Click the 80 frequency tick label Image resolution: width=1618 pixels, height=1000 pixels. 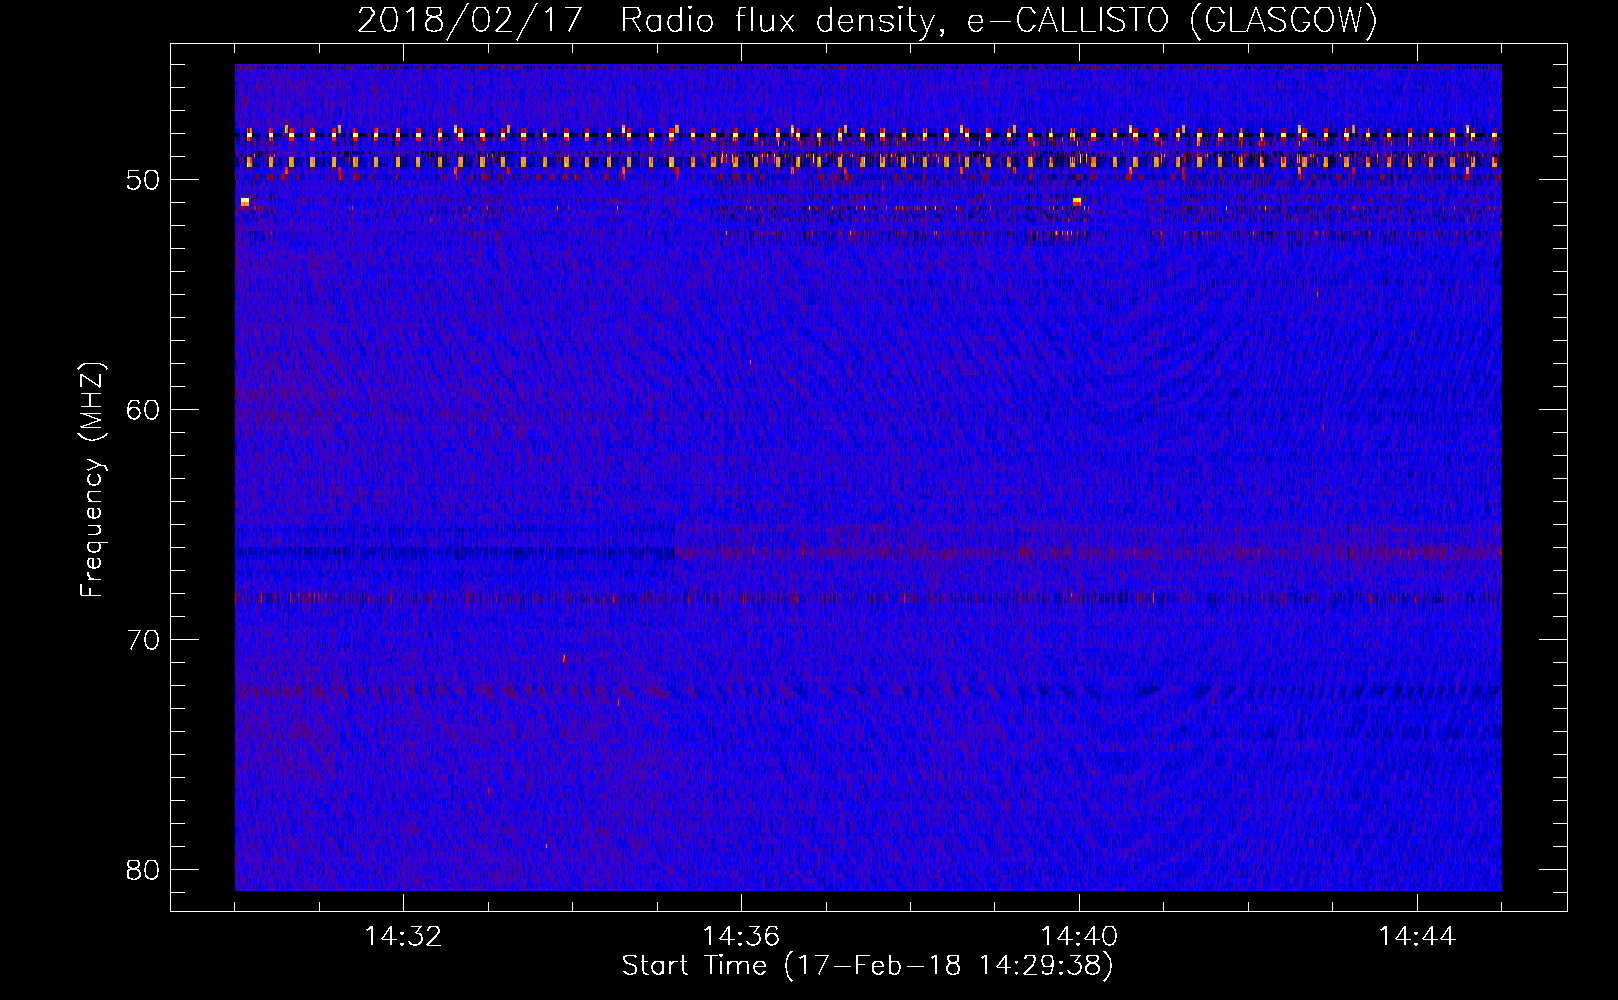point(144,870)
